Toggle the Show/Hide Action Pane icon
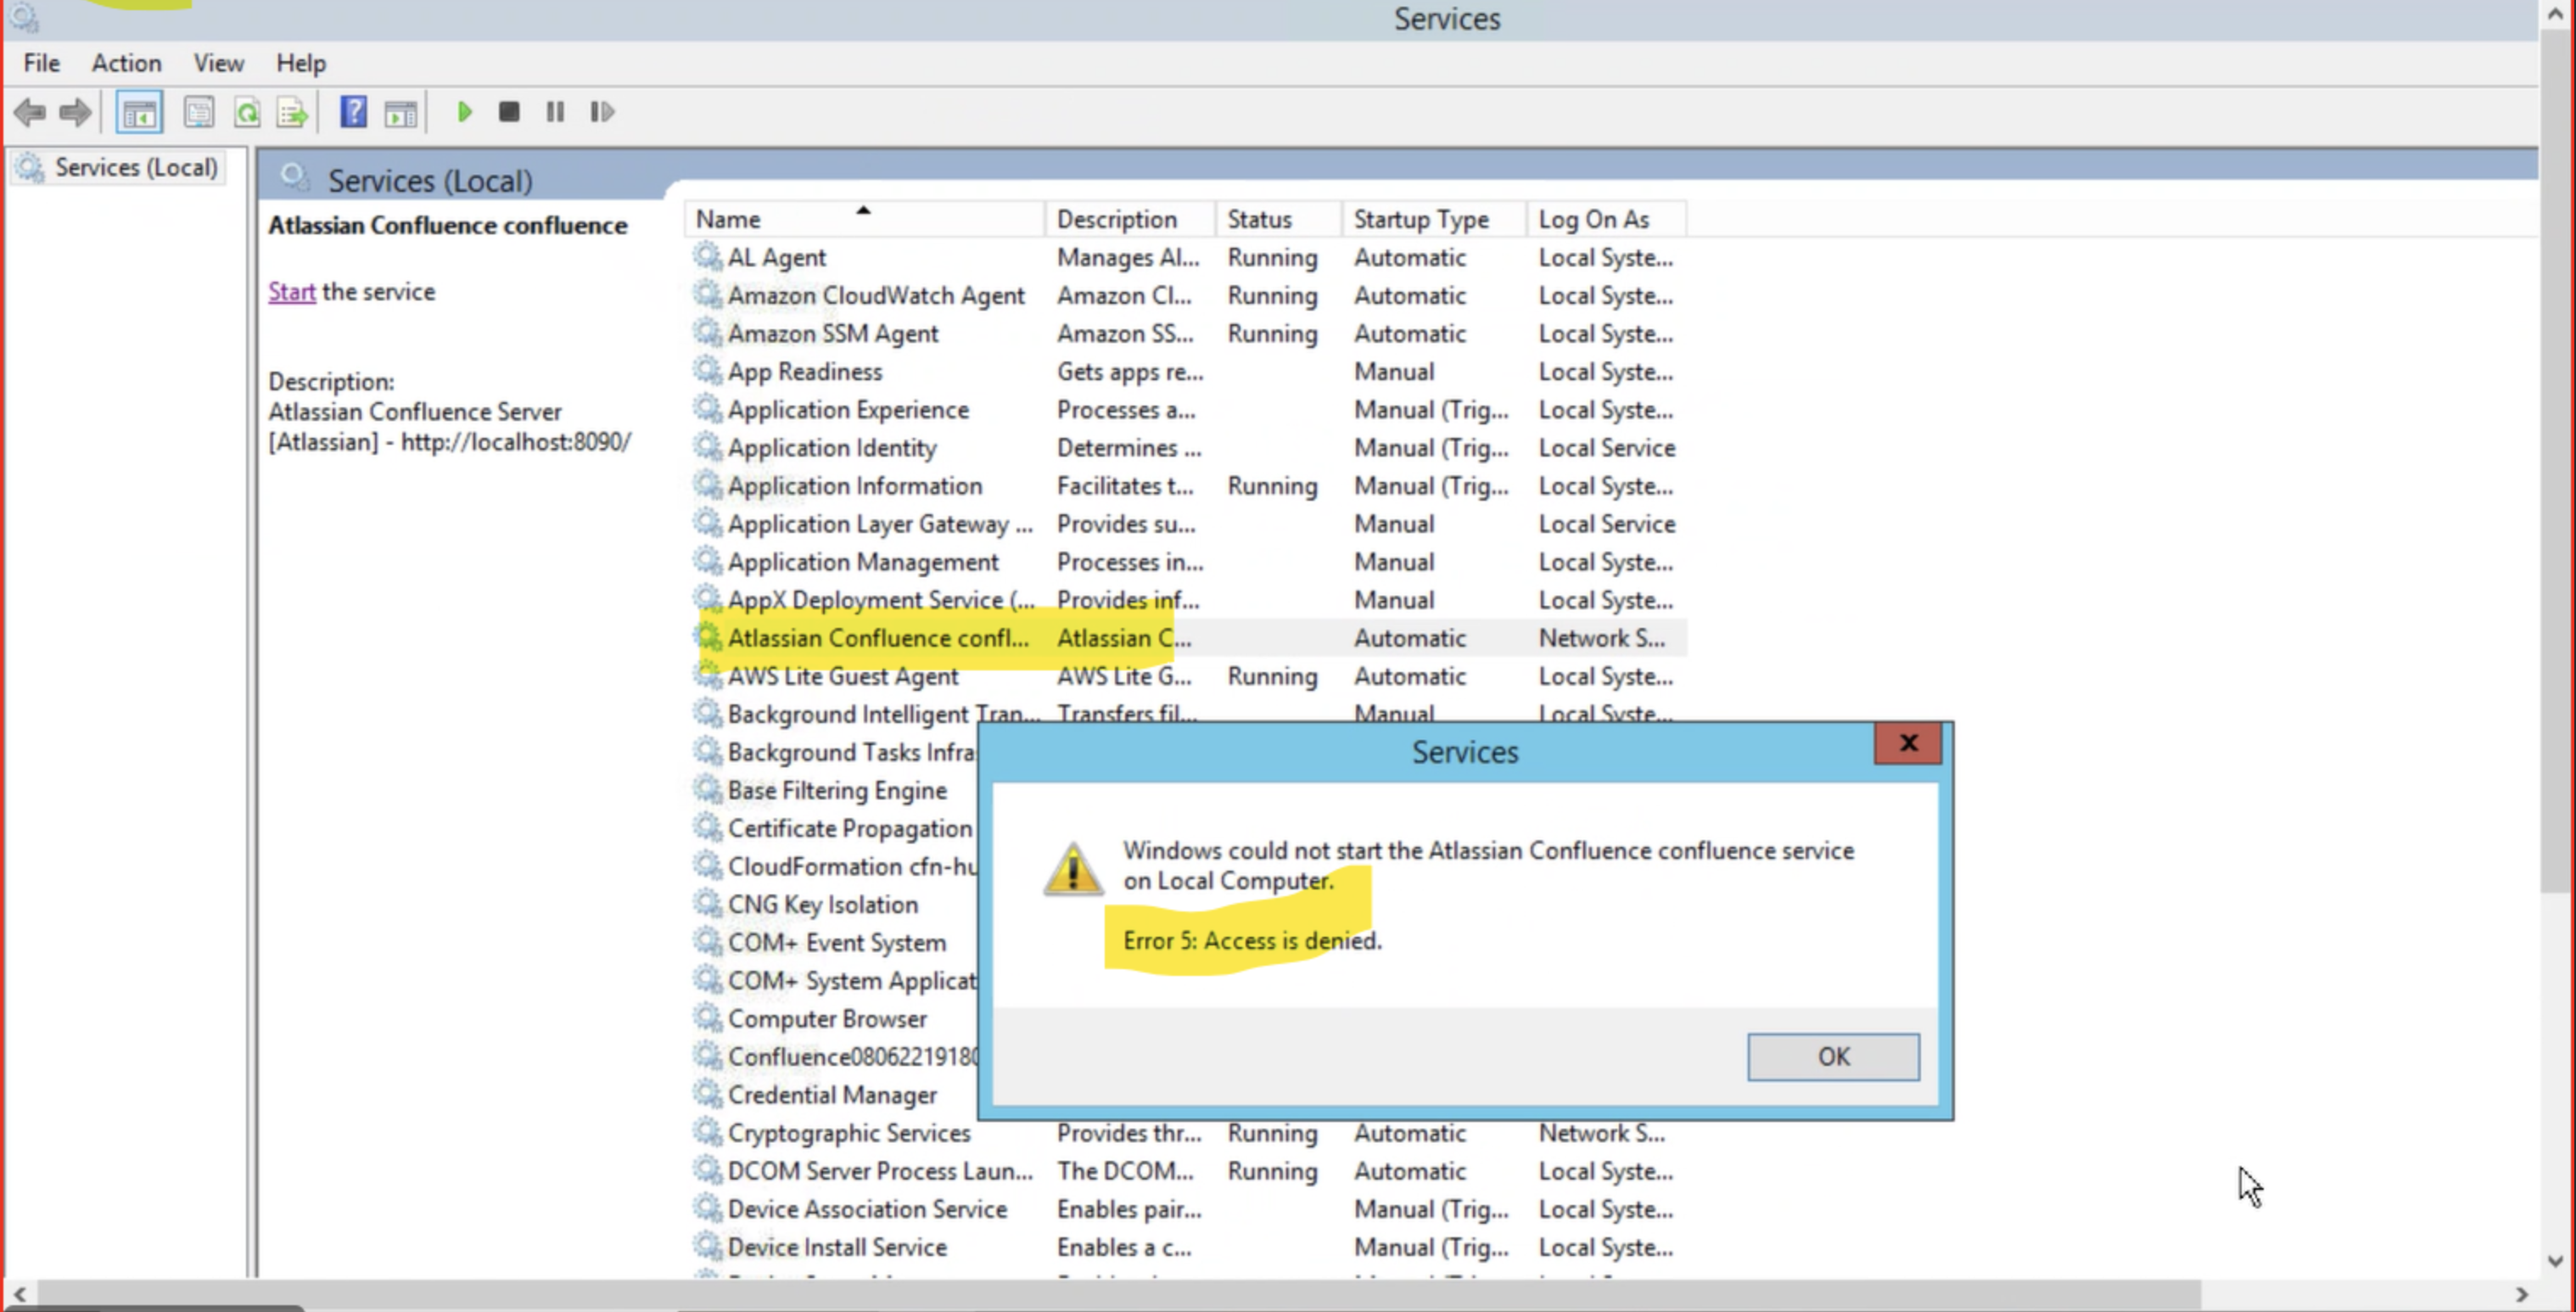2576x1312 pixels. 401,112
